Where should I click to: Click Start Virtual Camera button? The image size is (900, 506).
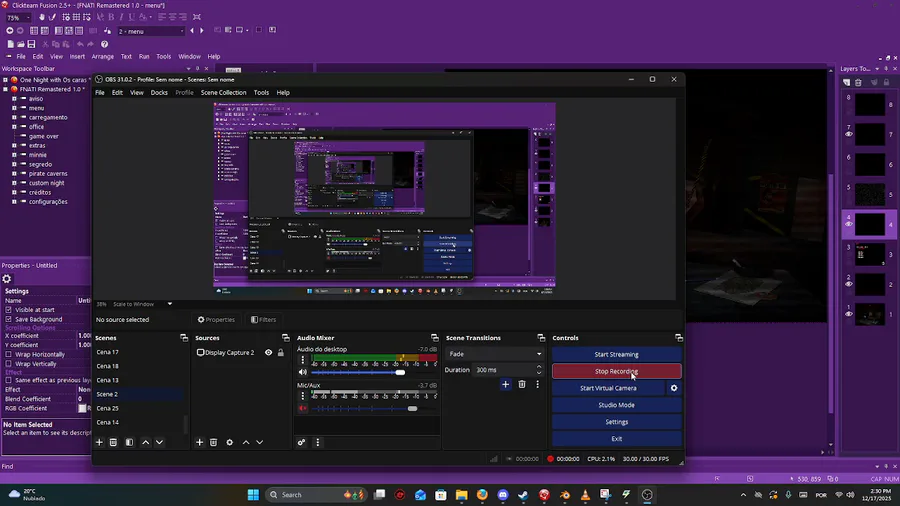tap(608, 388)
